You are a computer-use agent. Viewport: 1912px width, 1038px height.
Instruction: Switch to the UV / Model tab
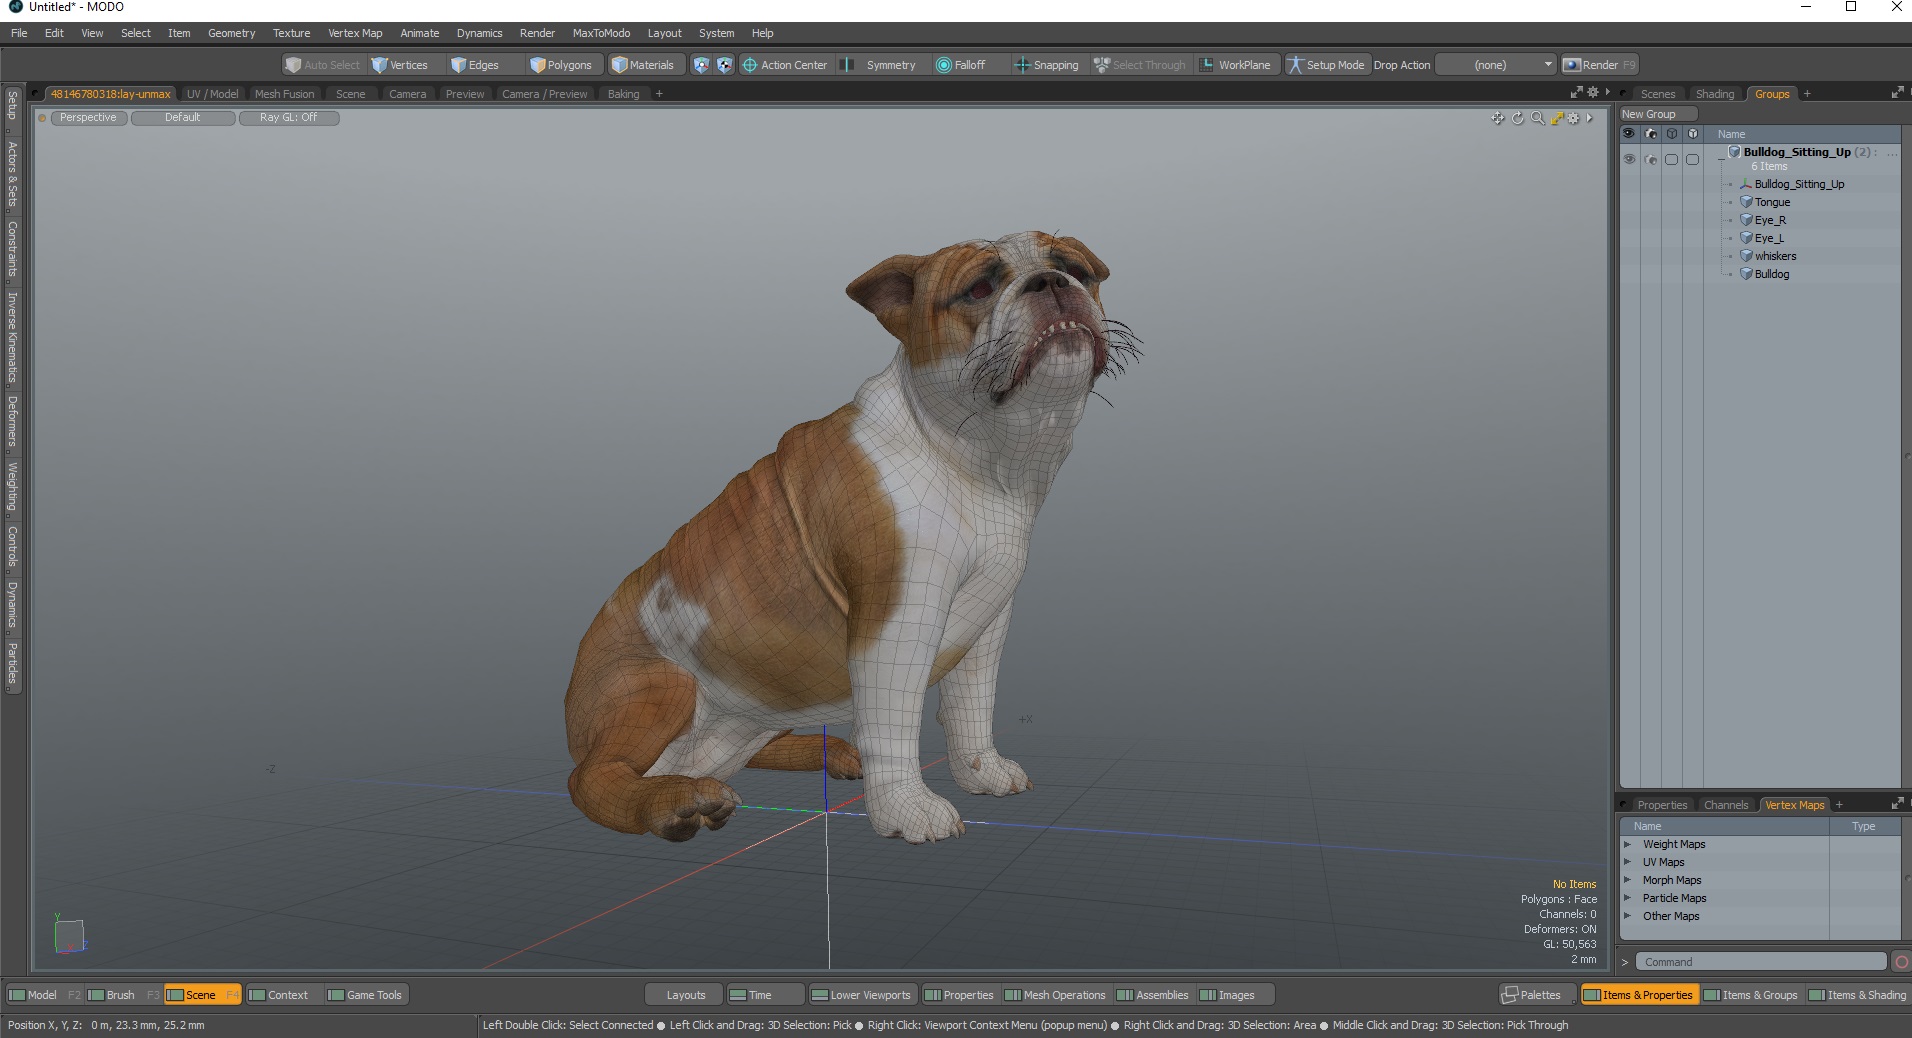pos(212,94)
